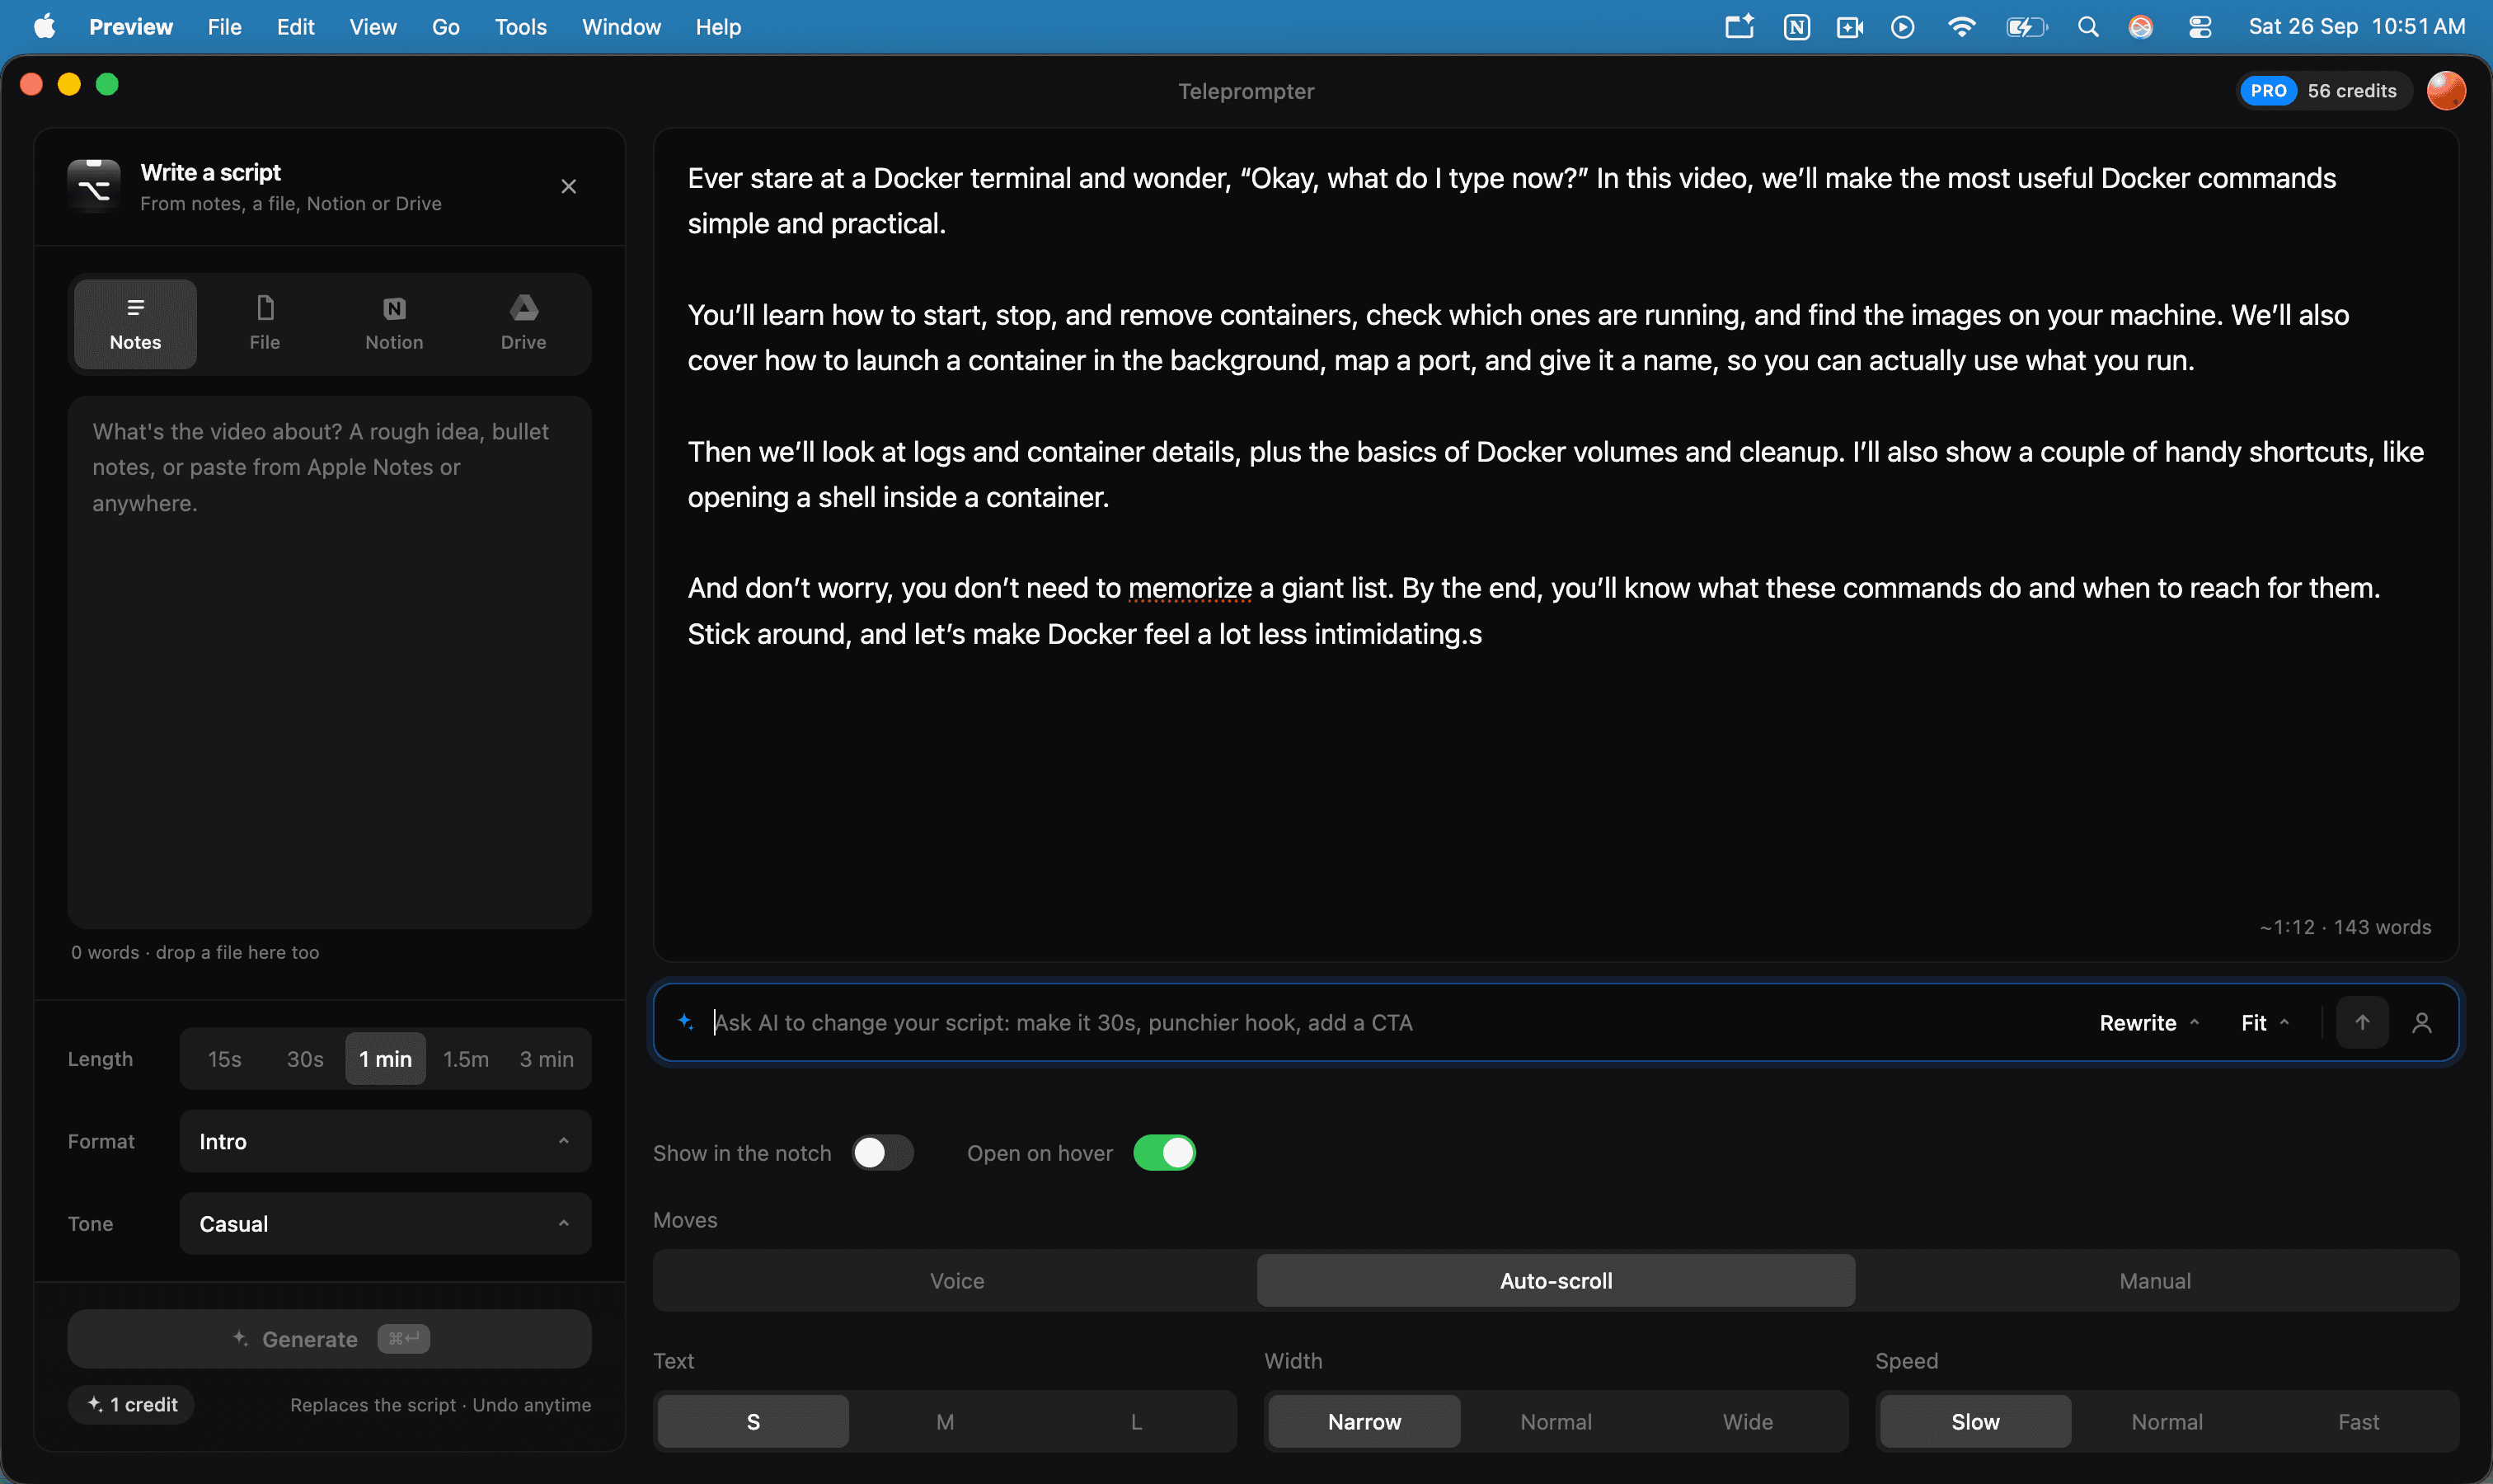
Task: Click the sparkle window menu bar icon
Action: (1739, 26)
